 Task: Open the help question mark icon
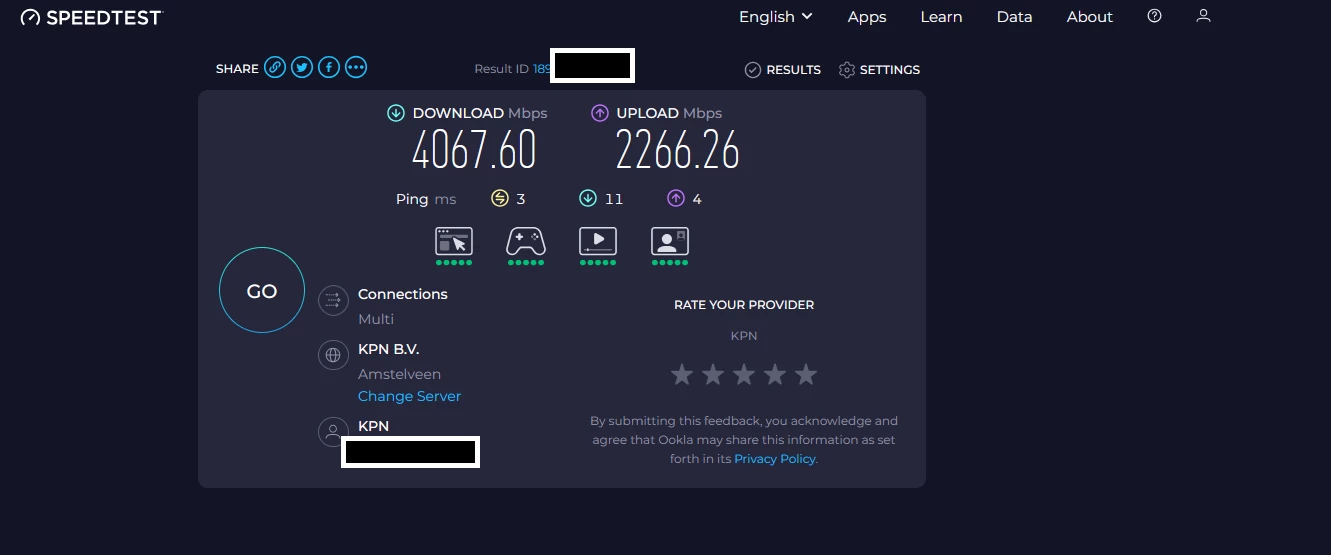(x=1155, y=16)
